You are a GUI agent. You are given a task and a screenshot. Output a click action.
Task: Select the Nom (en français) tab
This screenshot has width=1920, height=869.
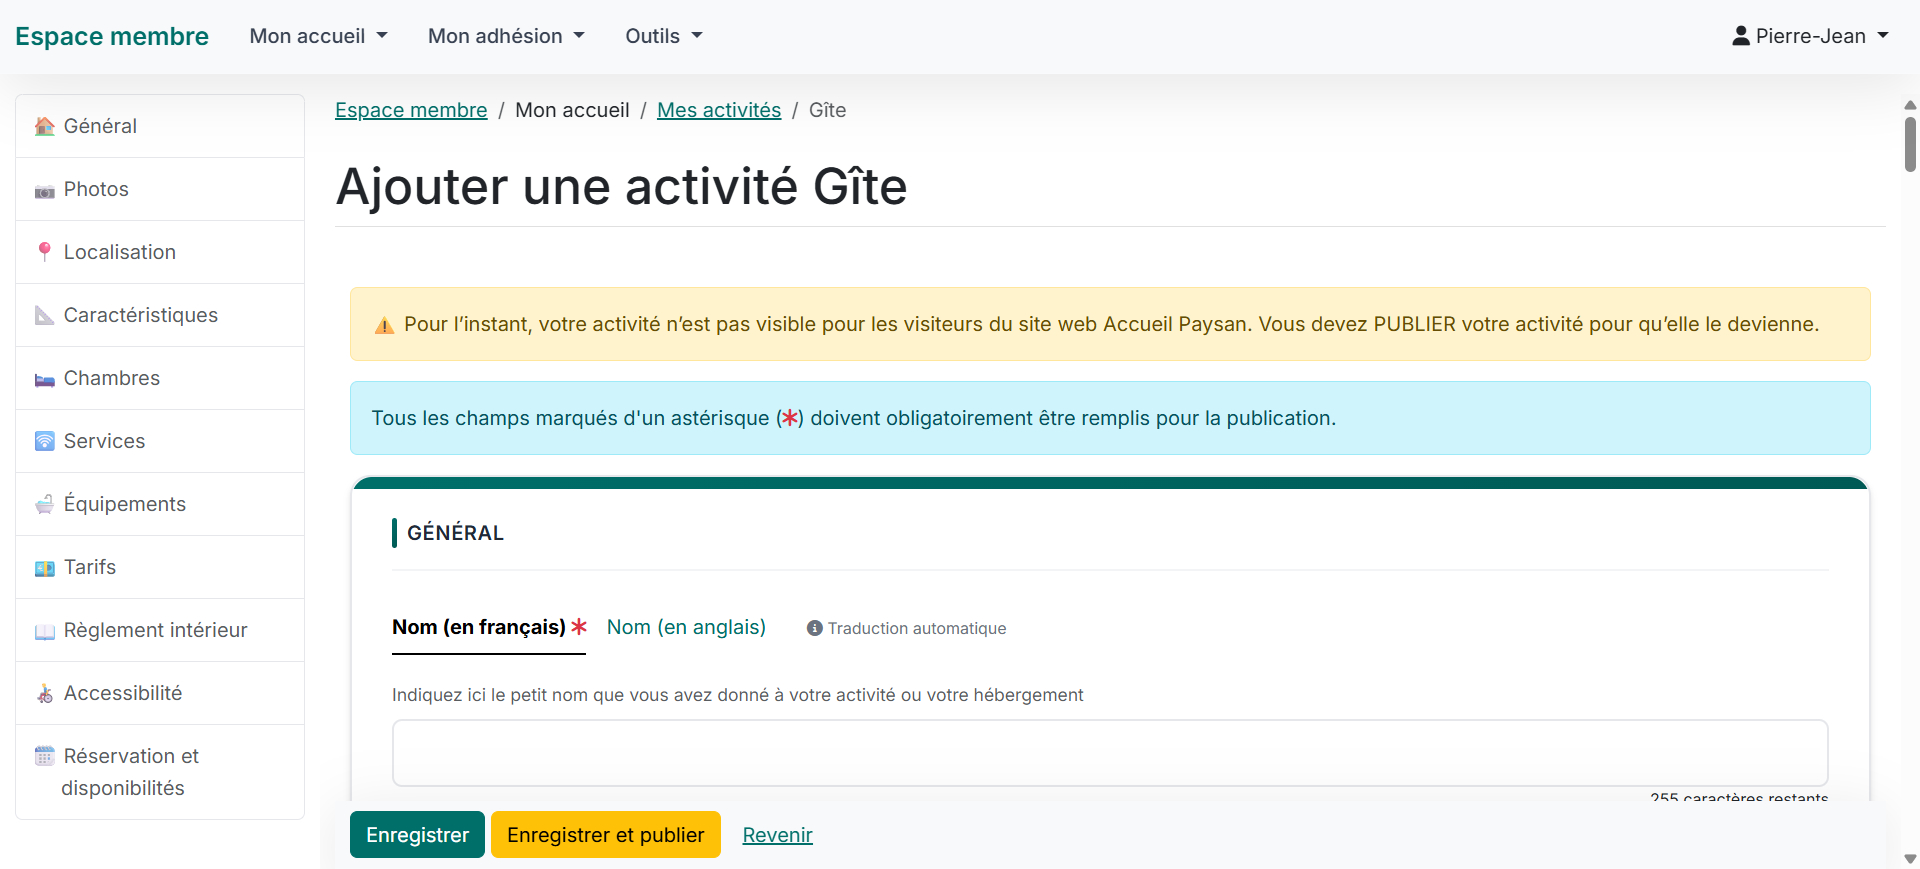point(479,627)
